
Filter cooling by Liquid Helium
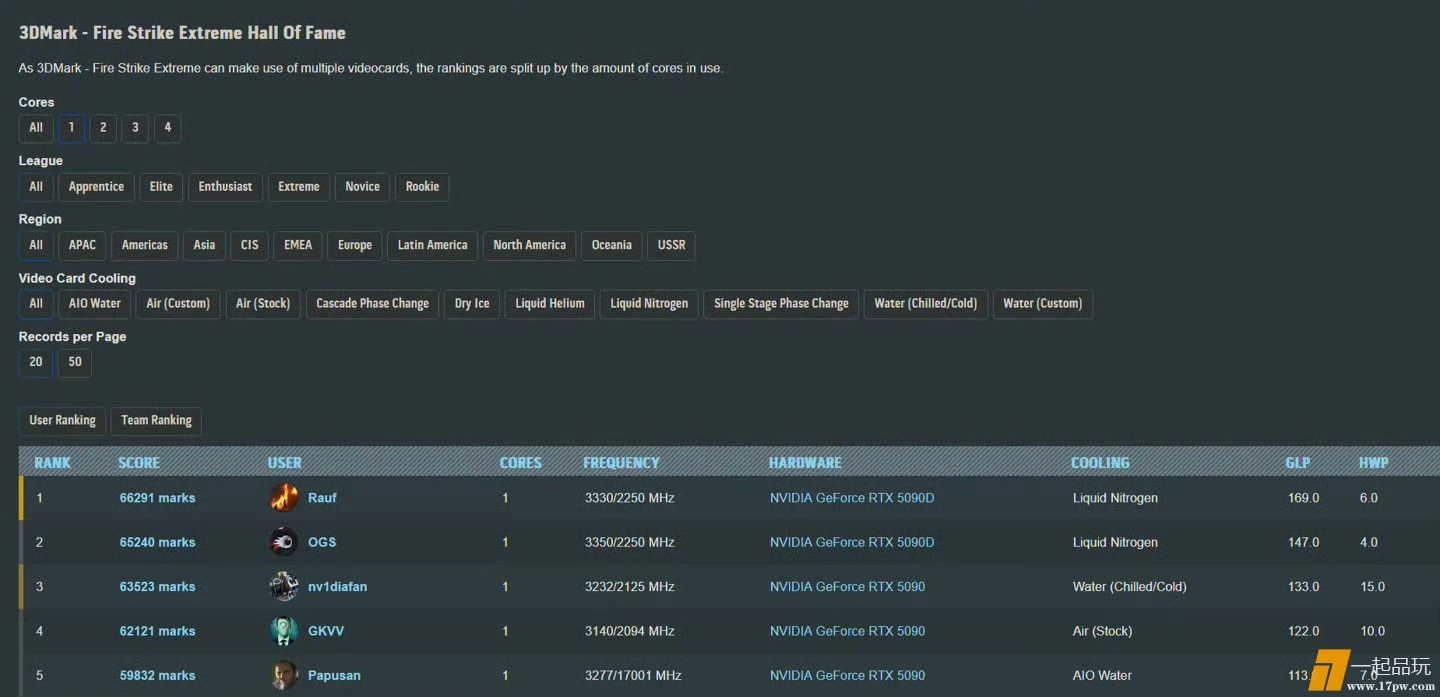tap(550, 304)
